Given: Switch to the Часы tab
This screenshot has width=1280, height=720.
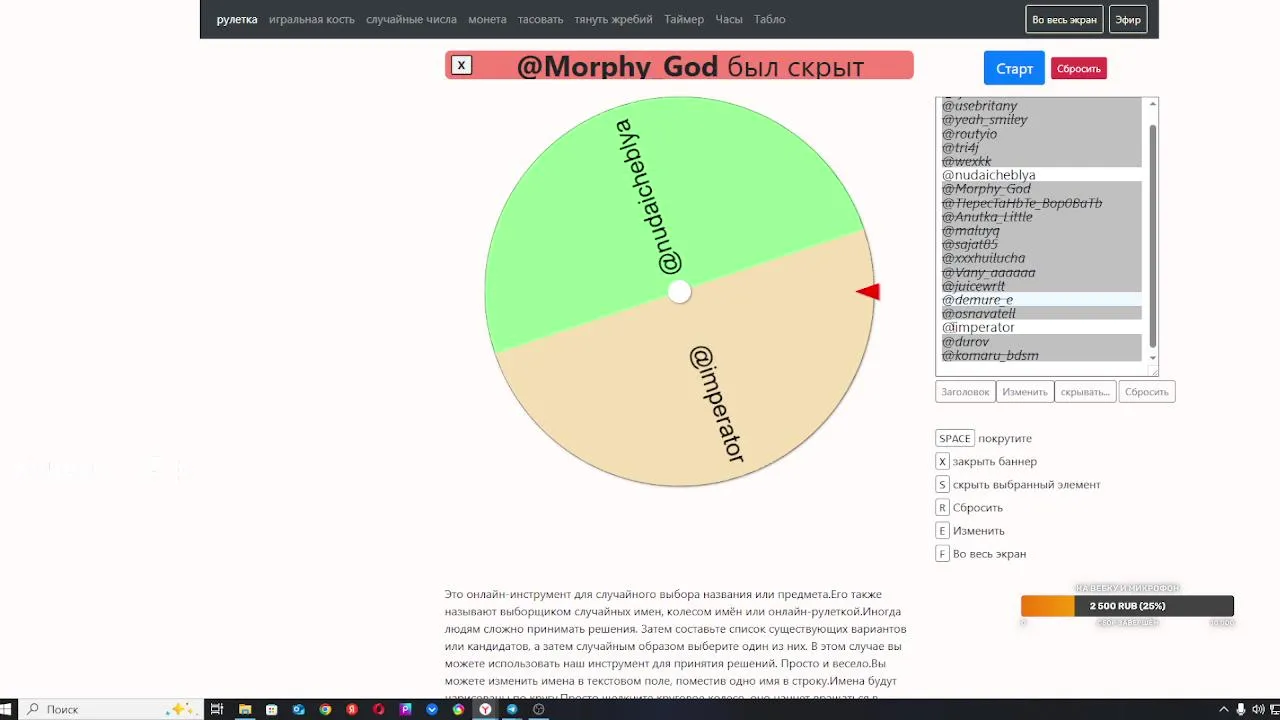Looking at the screenshot, I should click(x=729, y=19).
